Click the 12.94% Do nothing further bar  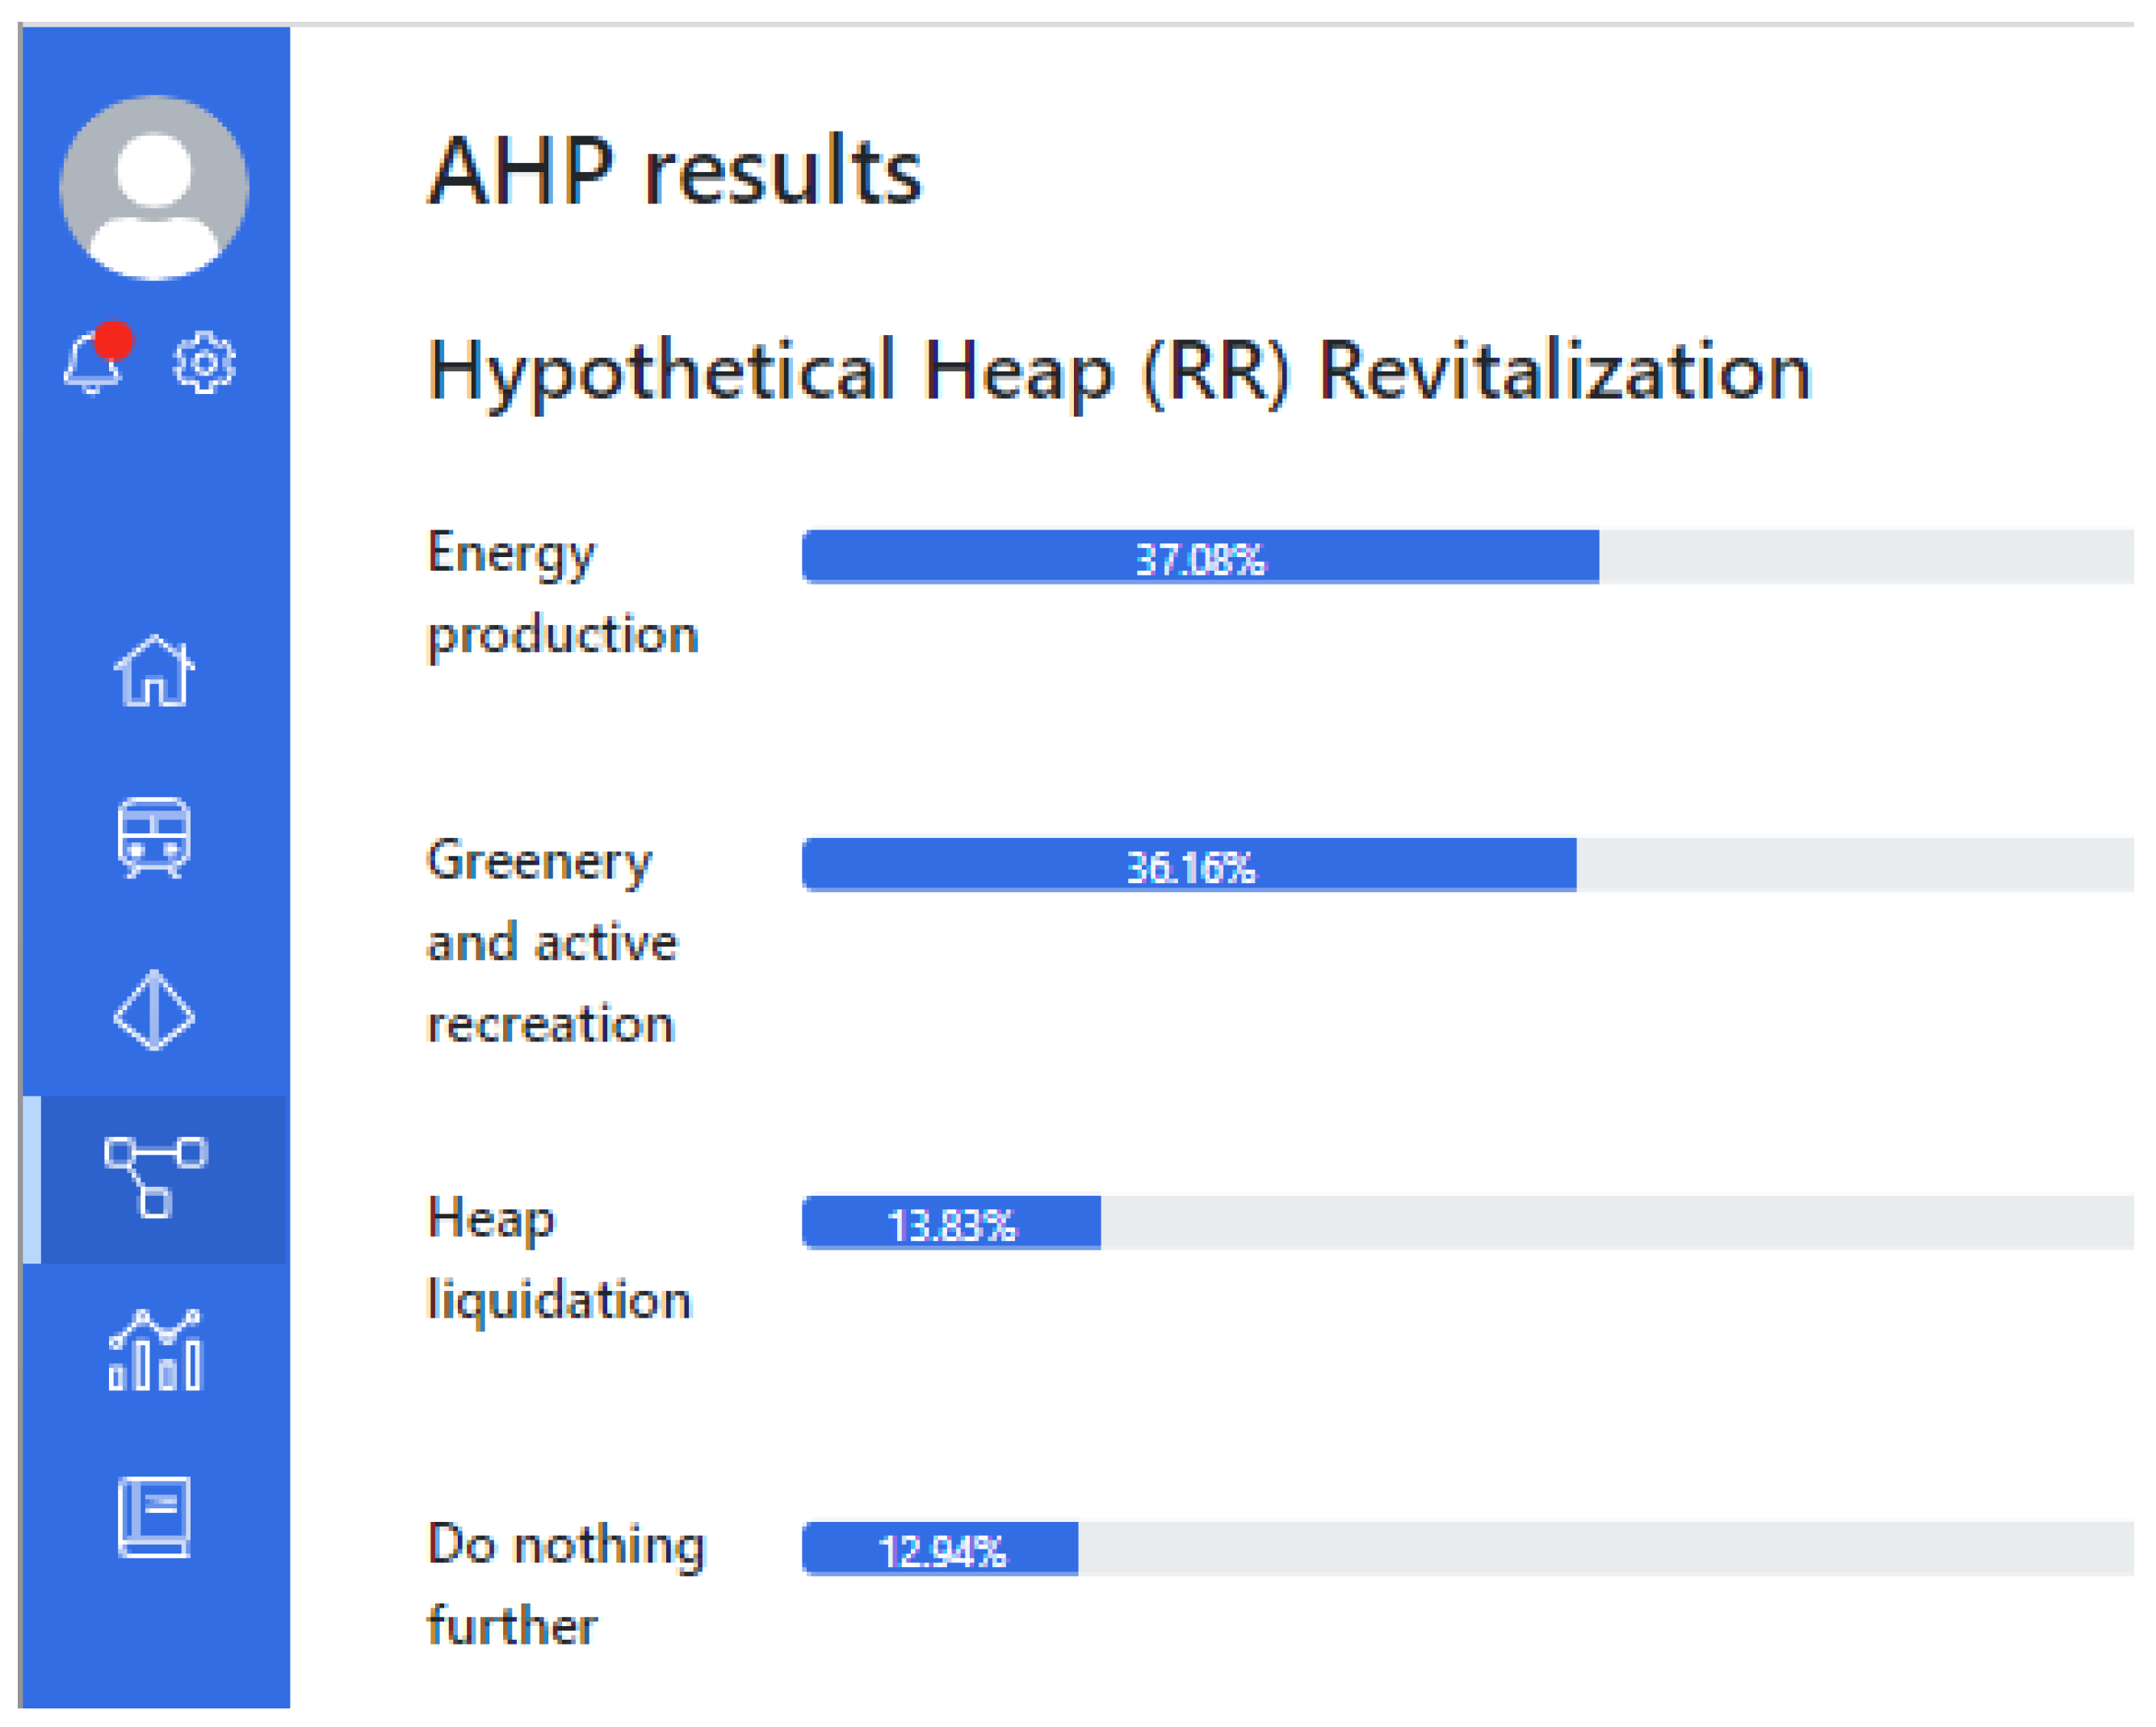coord(940,1549)
